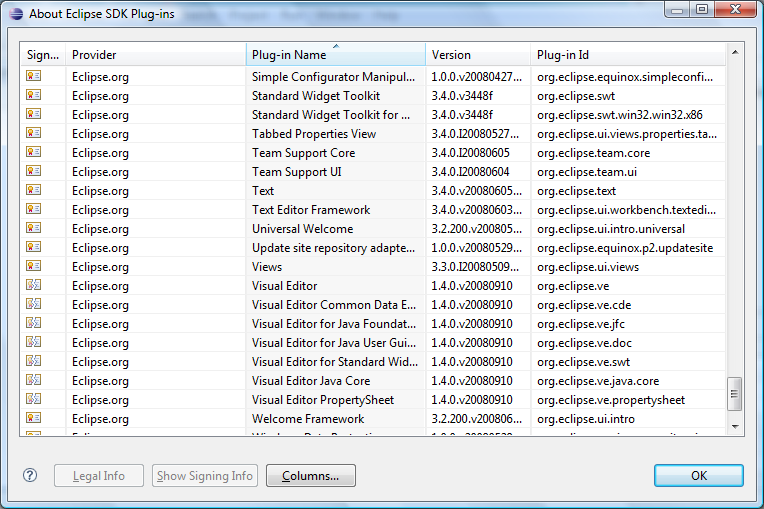Viewport: 764px width, 509px height.
Task: Click unsigned icon for Visual Editor Java Core
Action: (34, 380)
